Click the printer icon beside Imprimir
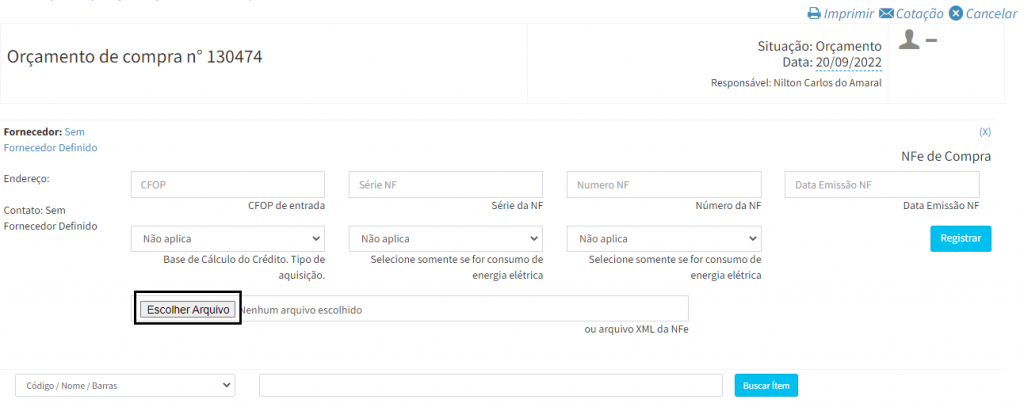 coord(814,14)
